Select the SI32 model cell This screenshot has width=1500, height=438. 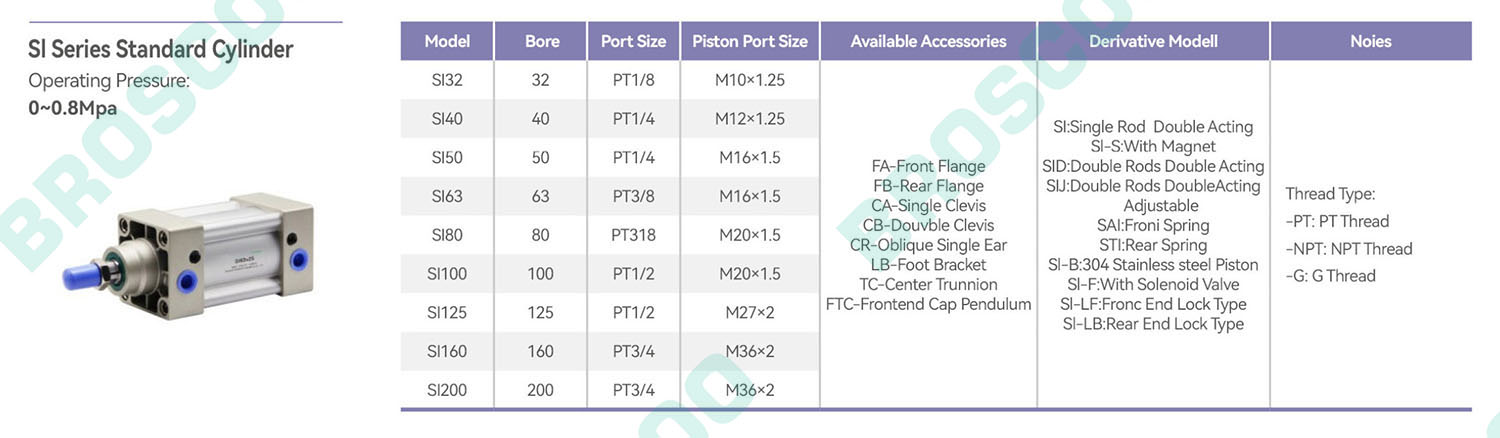click(447, 80)
